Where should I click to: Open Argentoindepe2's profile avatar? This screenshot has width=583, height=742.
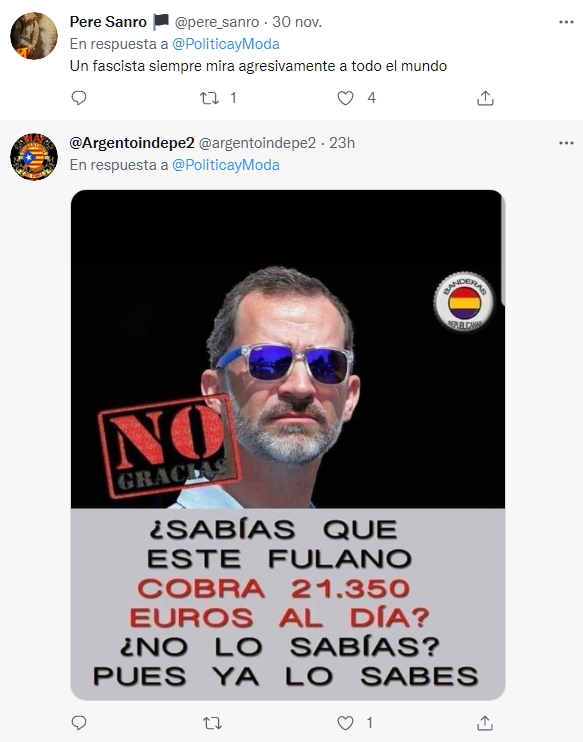tap(34, 157)
